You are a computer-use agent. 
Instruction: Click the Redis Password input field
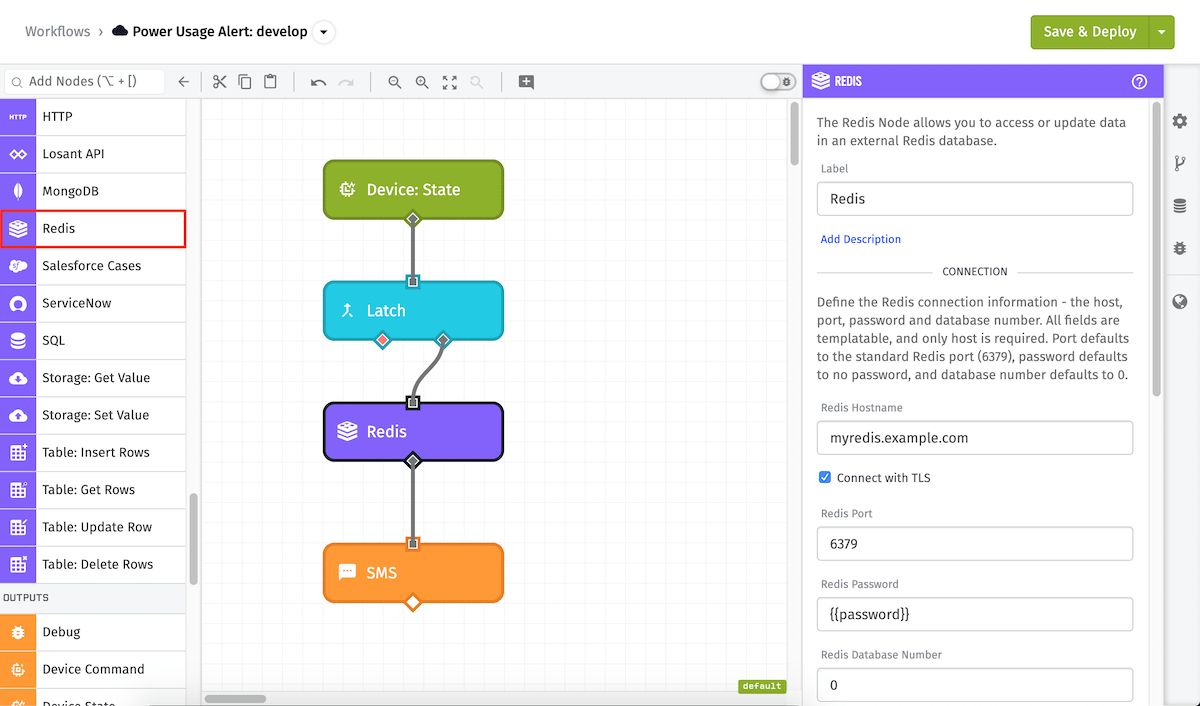point(975,614)
